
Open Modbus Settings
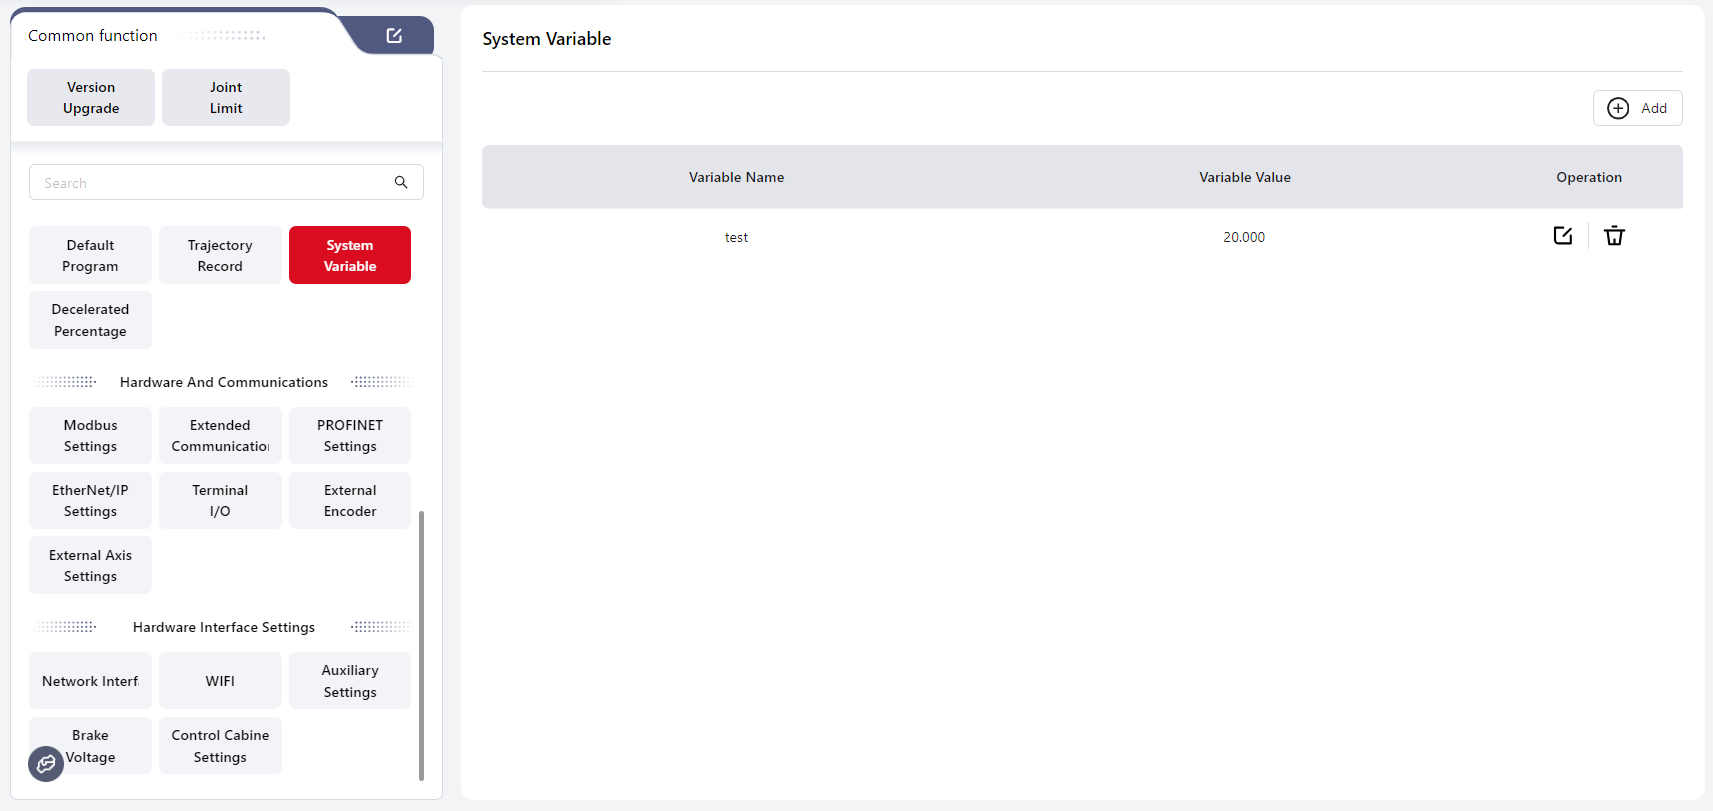coord(90,436)
